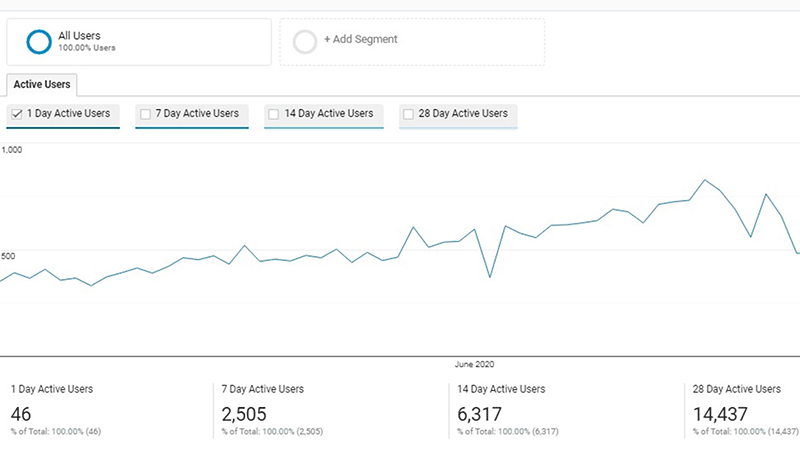Click the 14 Day Active Users metric heading
This screenshot has height=450, width=800.
pyautogui.click(x=501, y=389)
